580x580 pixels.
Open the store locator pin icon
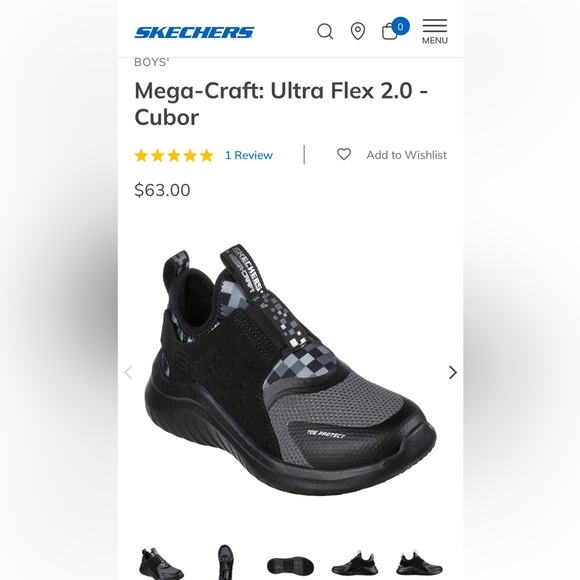[358, 31]
